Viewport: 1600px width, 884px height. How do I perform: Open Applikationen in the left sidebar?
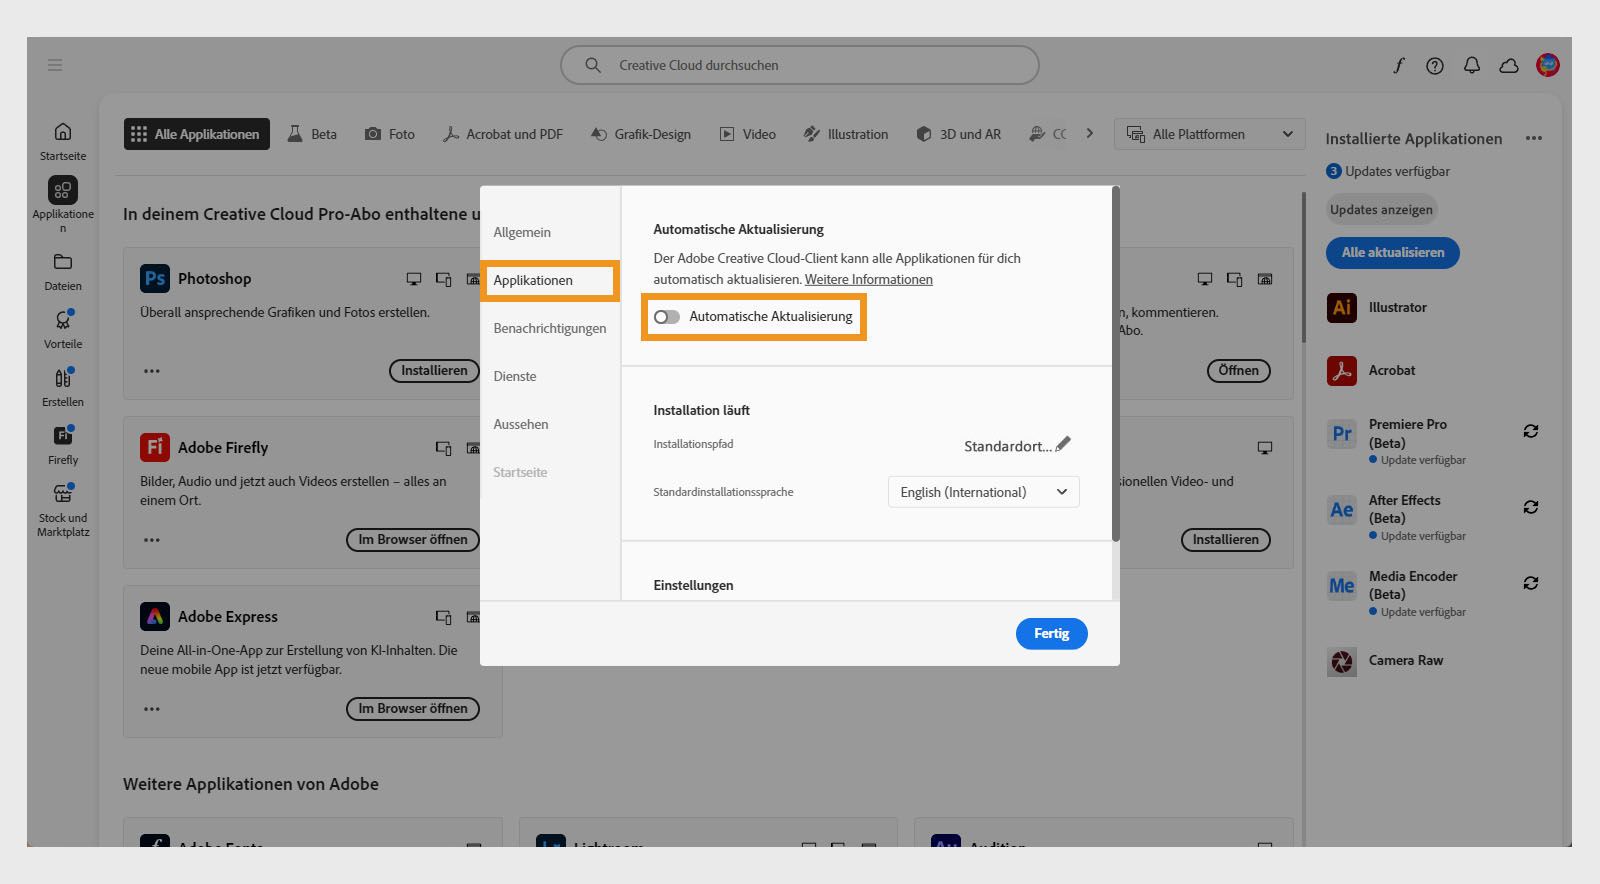(63, 205)
